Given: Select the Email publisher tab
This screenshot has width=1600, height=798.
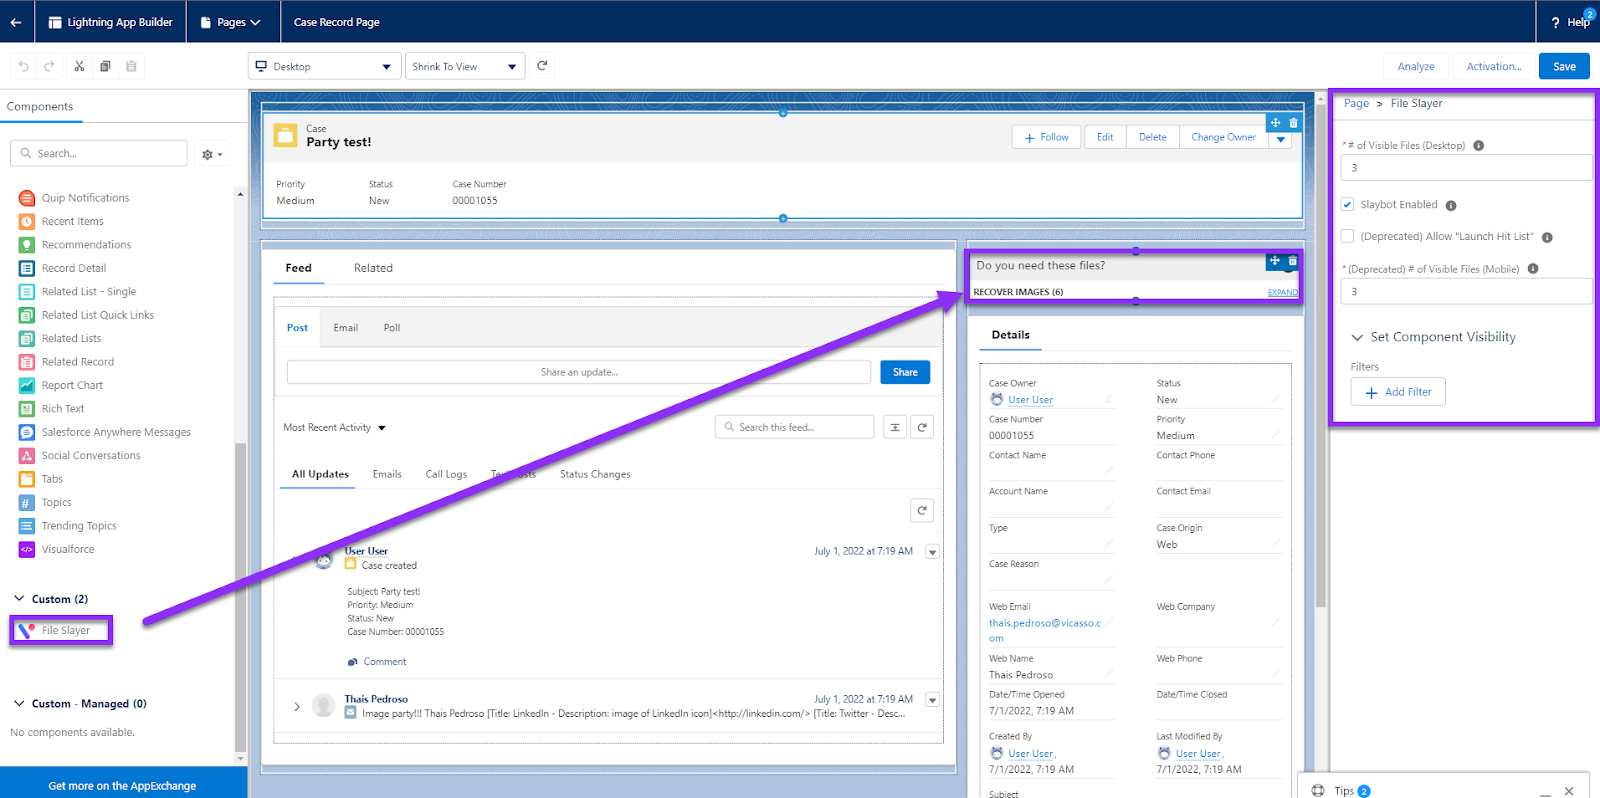Looking at the screenshot, I should click(345, 328).
